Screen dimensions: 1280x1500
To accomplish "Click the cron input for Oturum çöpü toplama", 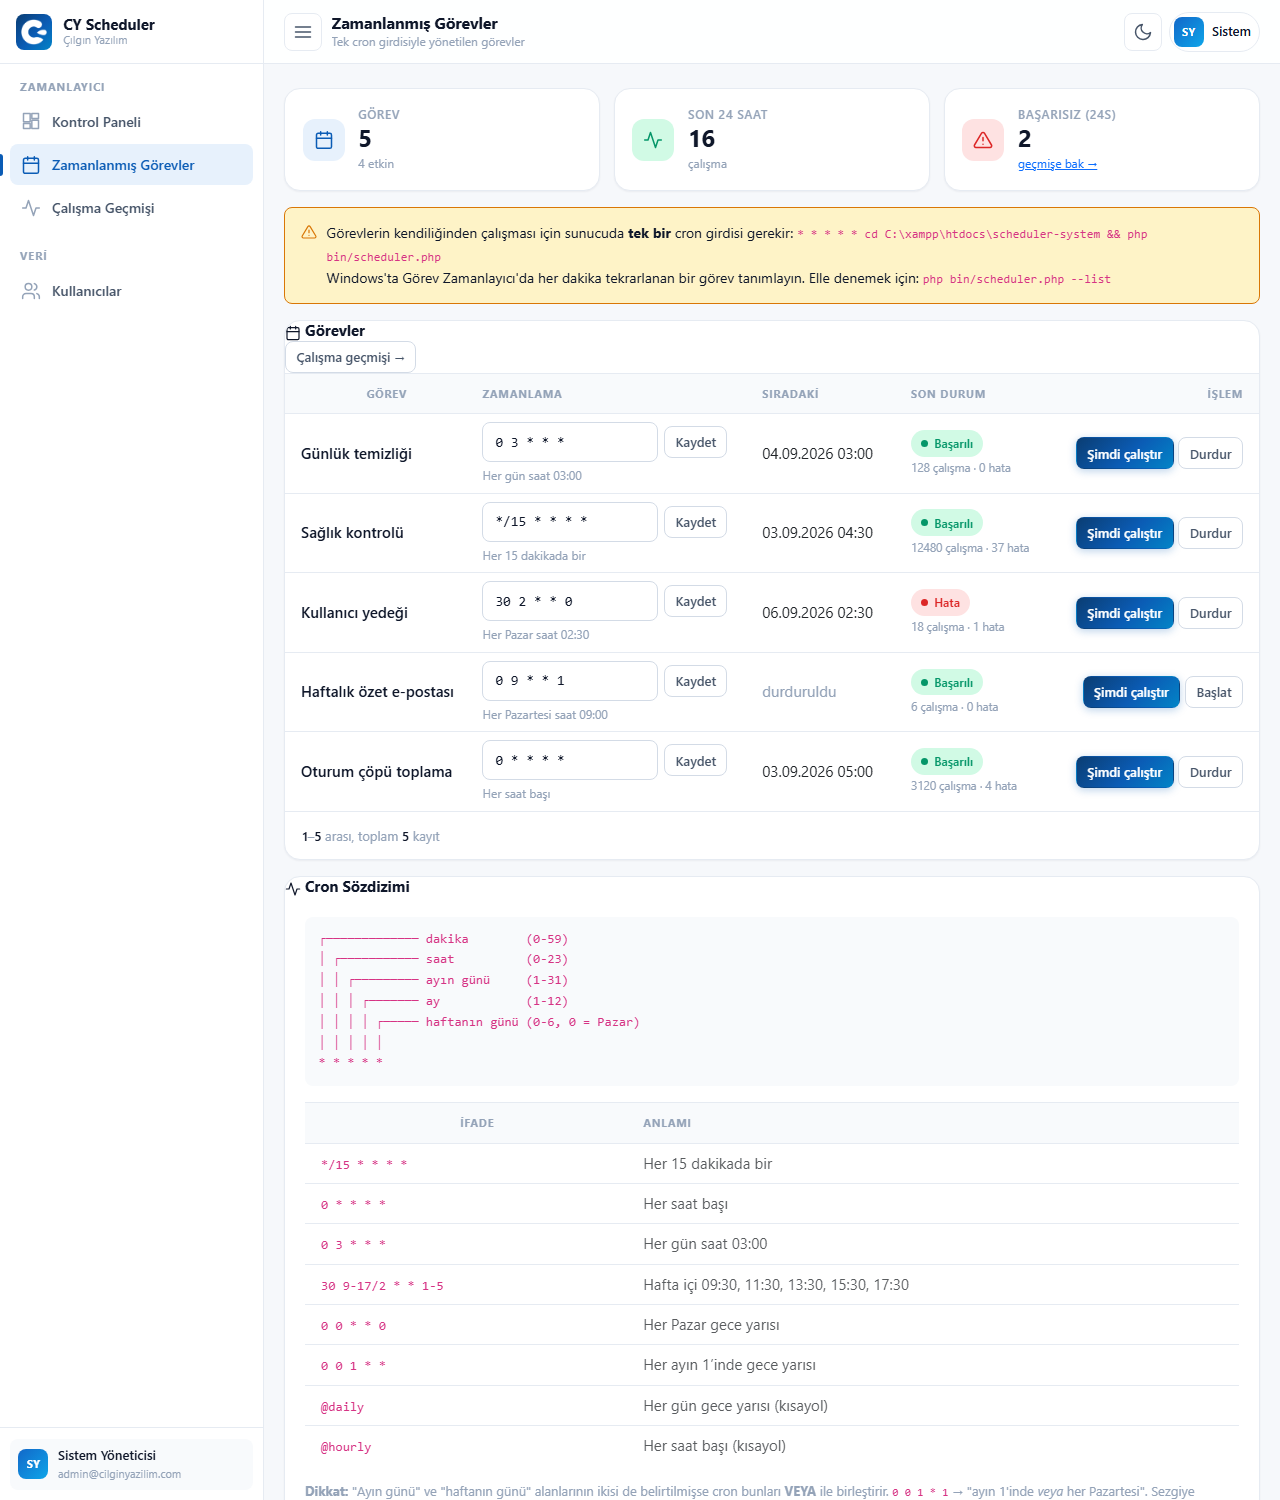I will (x=570, y=760).
